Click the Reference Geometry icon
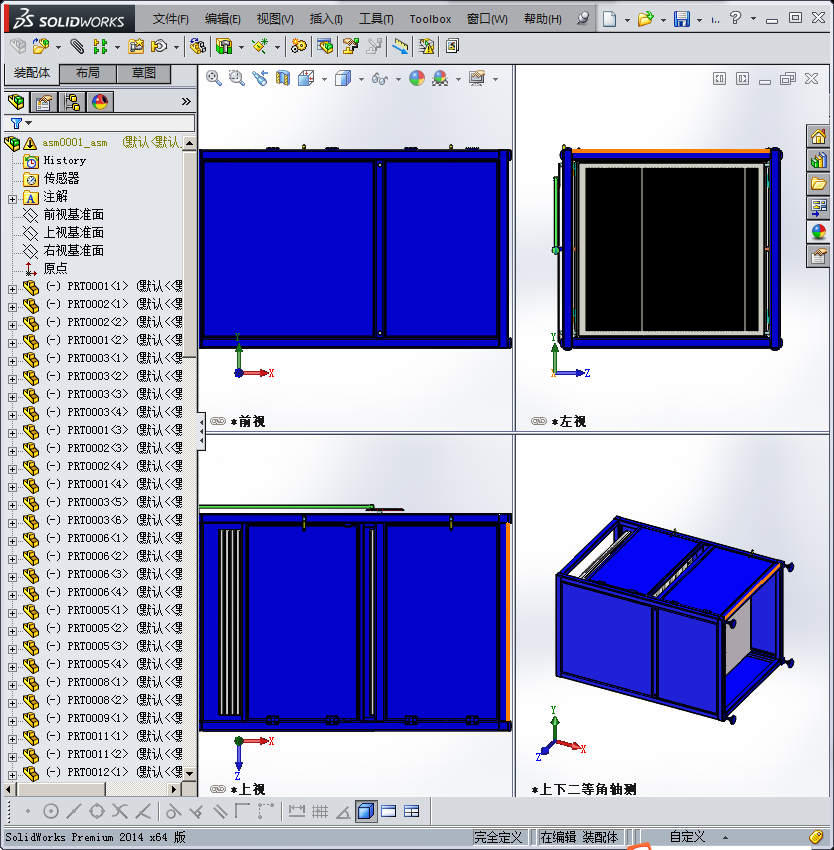The height and width of the screenshot is (850, 834). click(260, 47)
